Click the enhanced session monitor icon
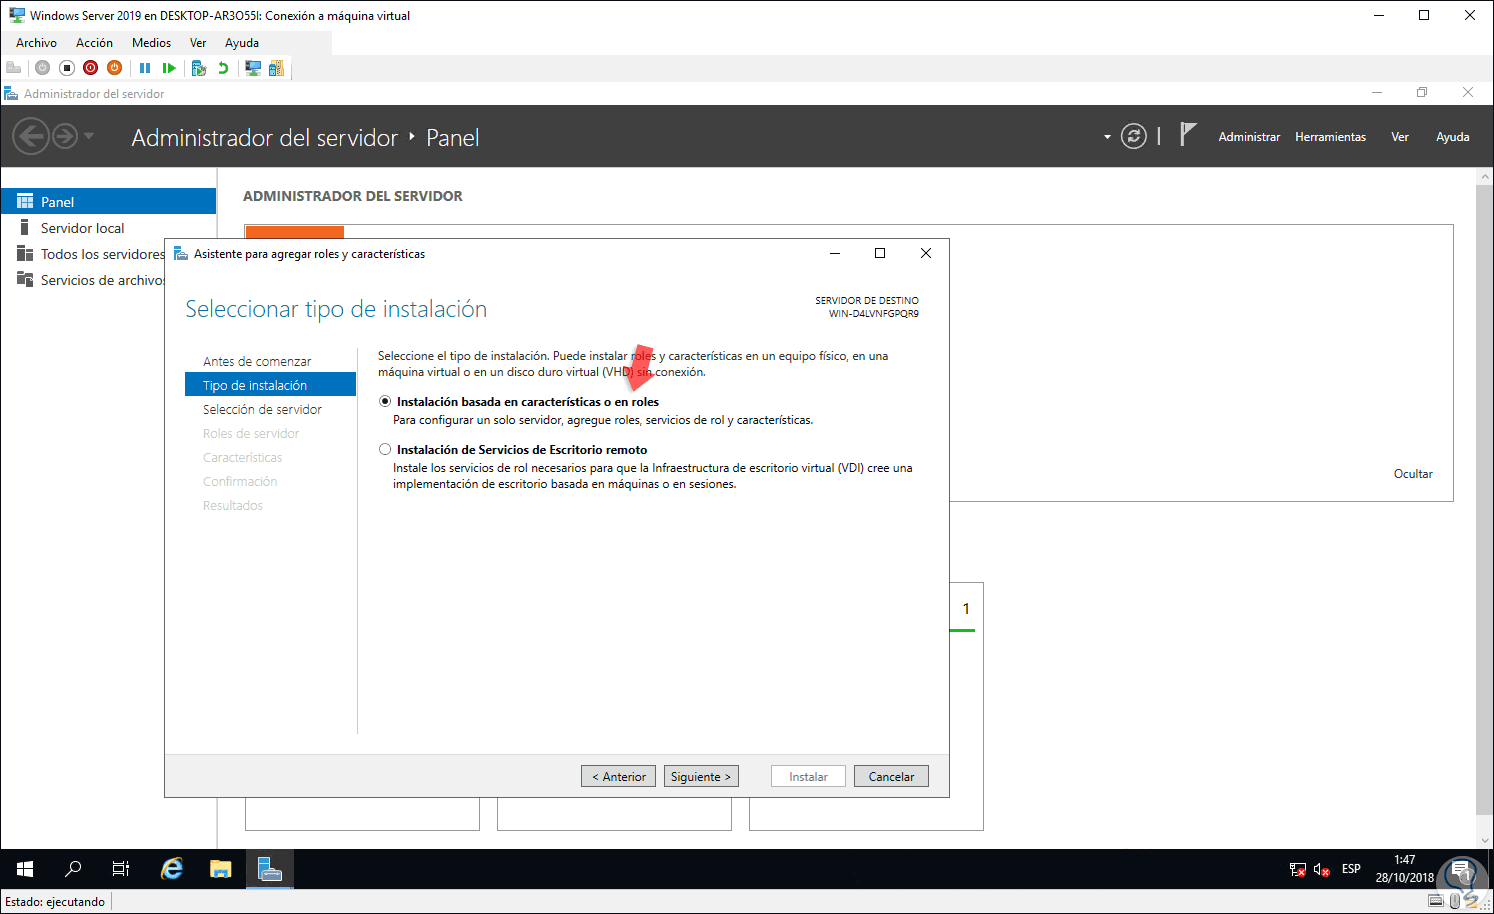The width and height of the screenshot is (1494, 914). [x=253, y=68]
